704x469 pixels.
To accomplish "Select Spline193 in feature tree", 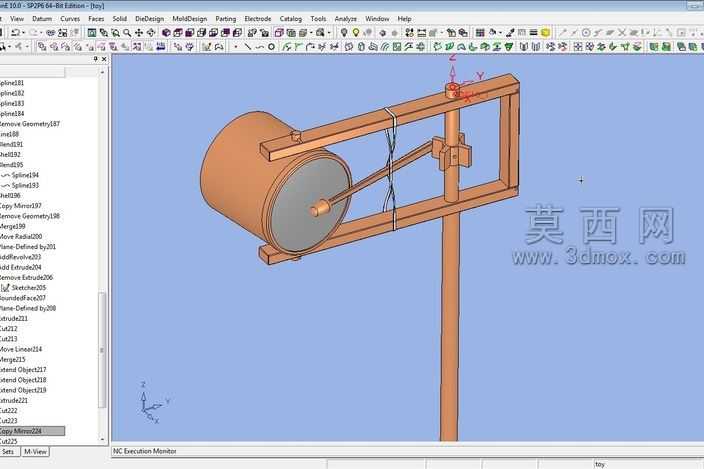I will pyautogui.click(x=25, y=185).
